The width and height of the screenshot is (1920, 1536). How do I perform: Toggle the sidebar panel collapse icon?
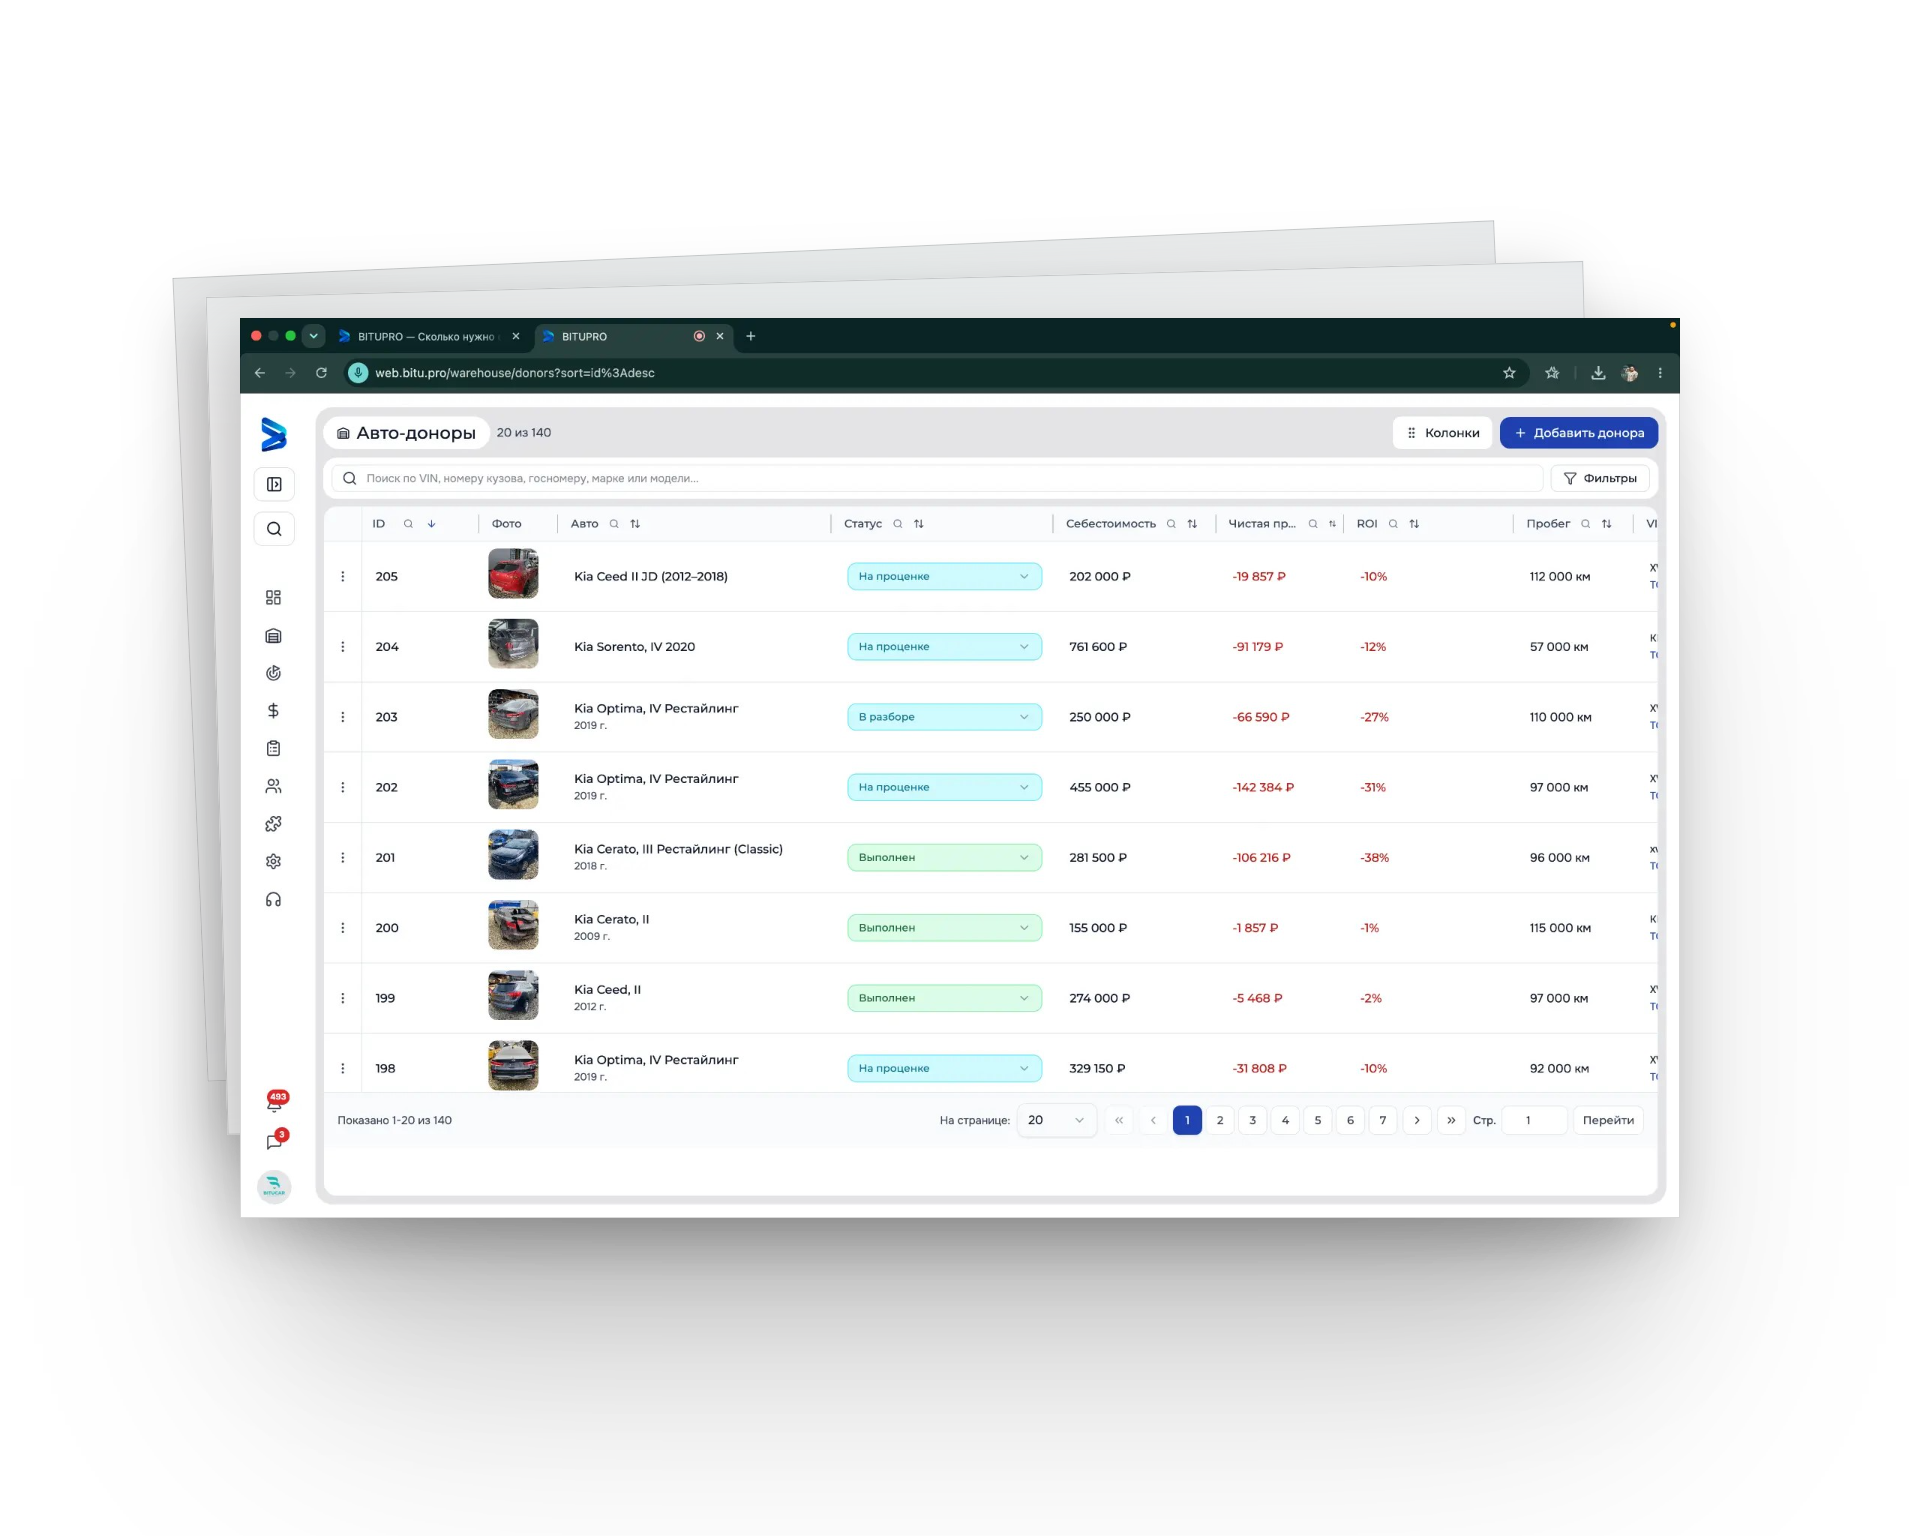click(274, 485)
